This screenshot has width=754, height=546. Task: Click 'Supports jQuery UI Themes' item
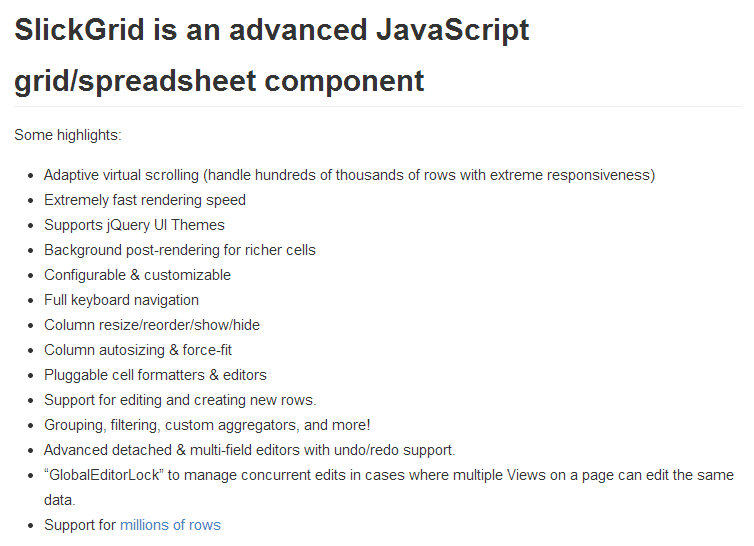click(x=134, y=225)
